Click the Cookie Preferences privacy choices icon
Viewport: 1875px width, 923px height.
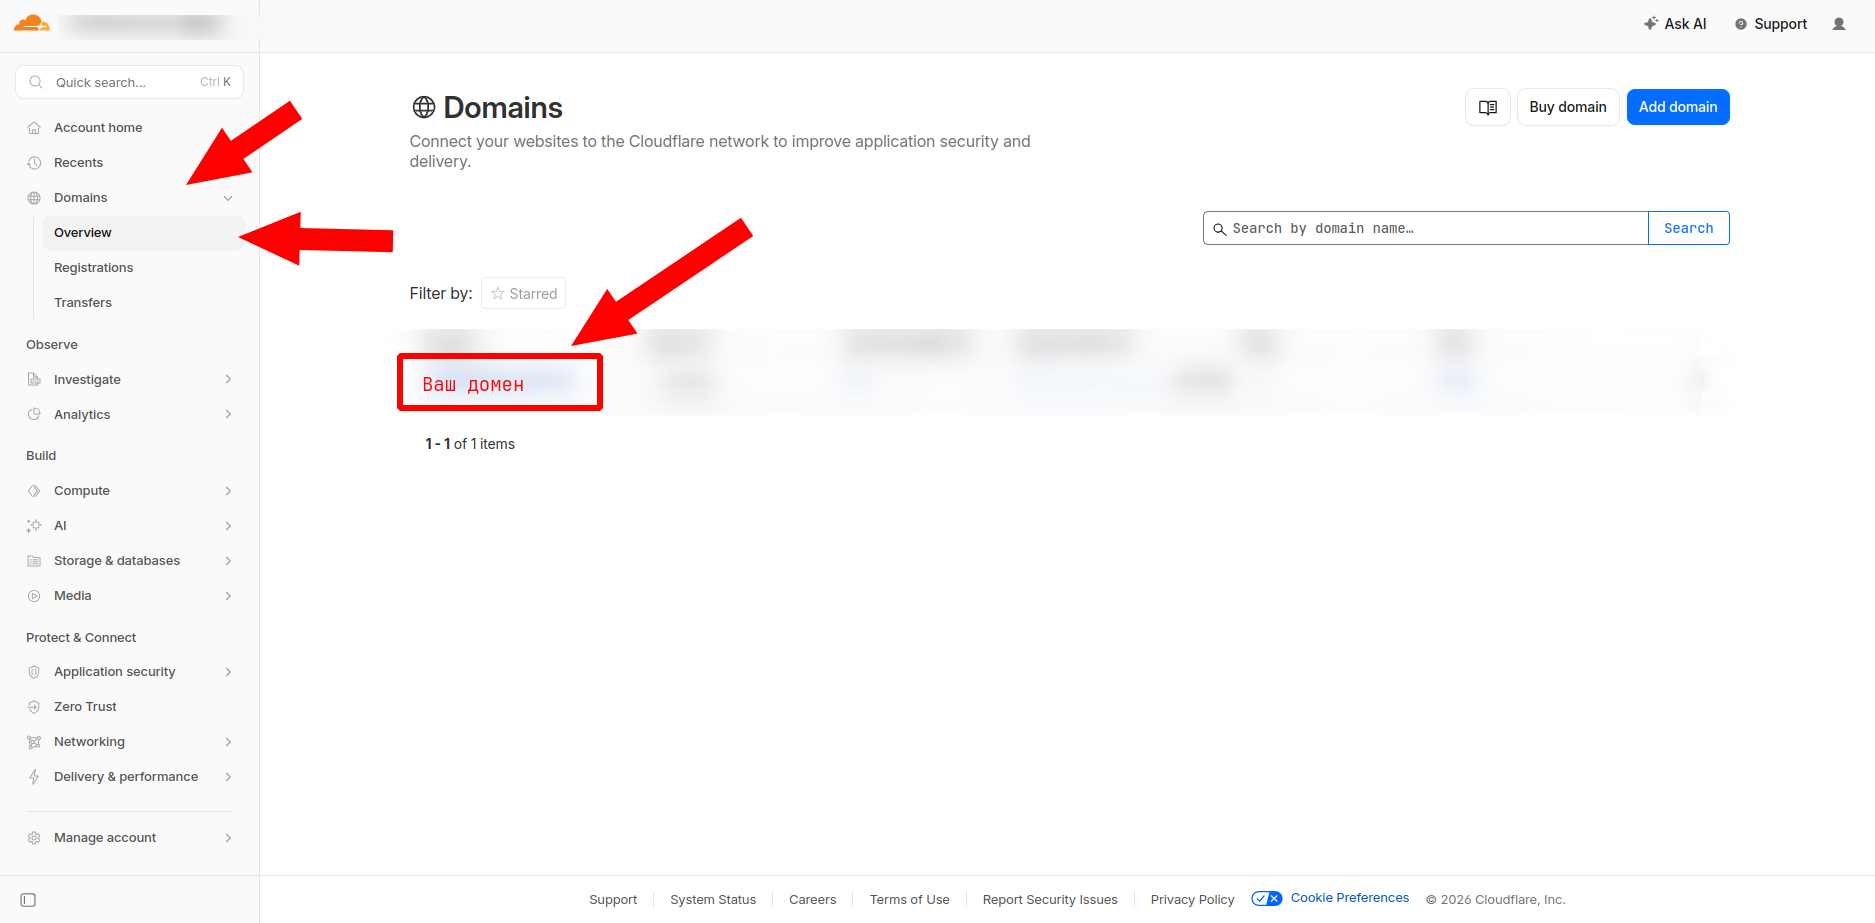pyautogui.click(x=1267, y=899)
